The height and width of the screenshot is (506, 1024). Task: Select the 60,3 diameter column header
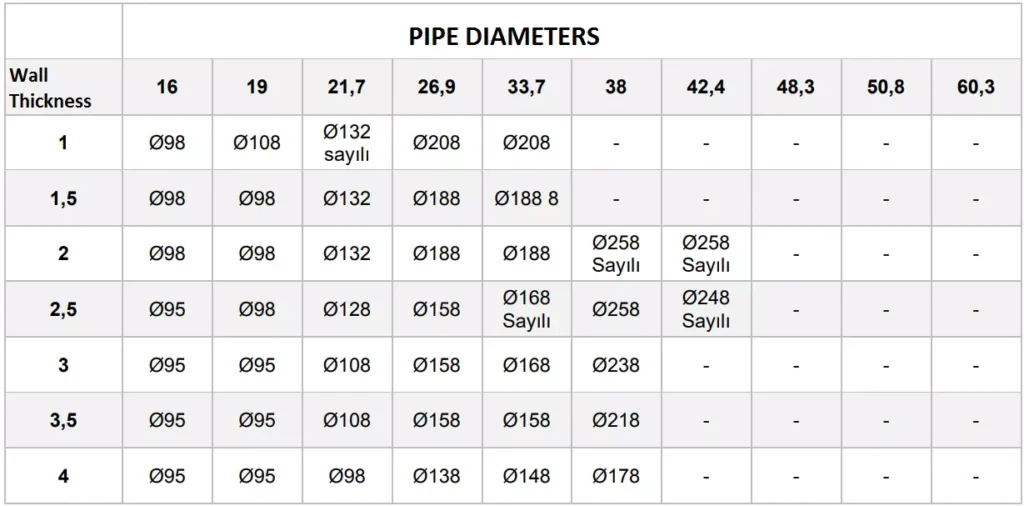[x=976, y=87]
